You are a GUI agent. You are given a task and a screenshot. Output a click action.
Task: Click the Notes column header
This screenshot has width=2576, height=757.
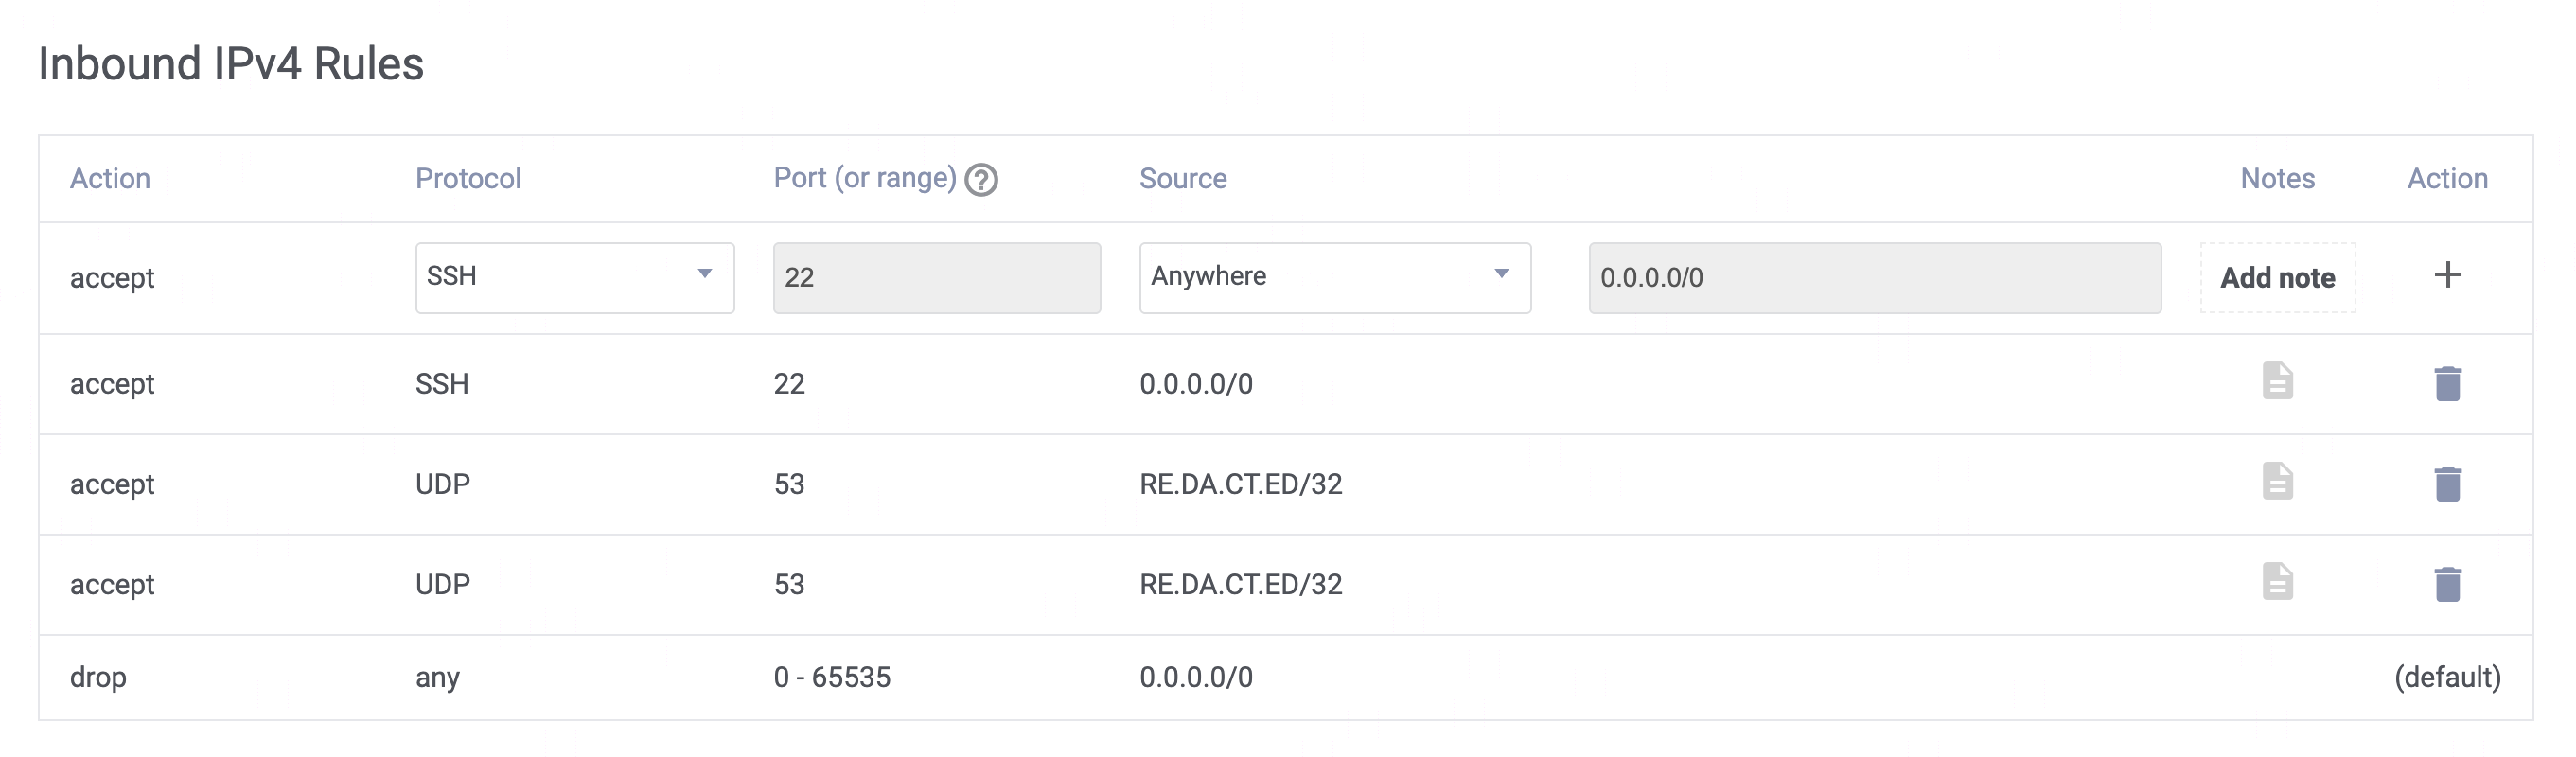(2277, 178)
